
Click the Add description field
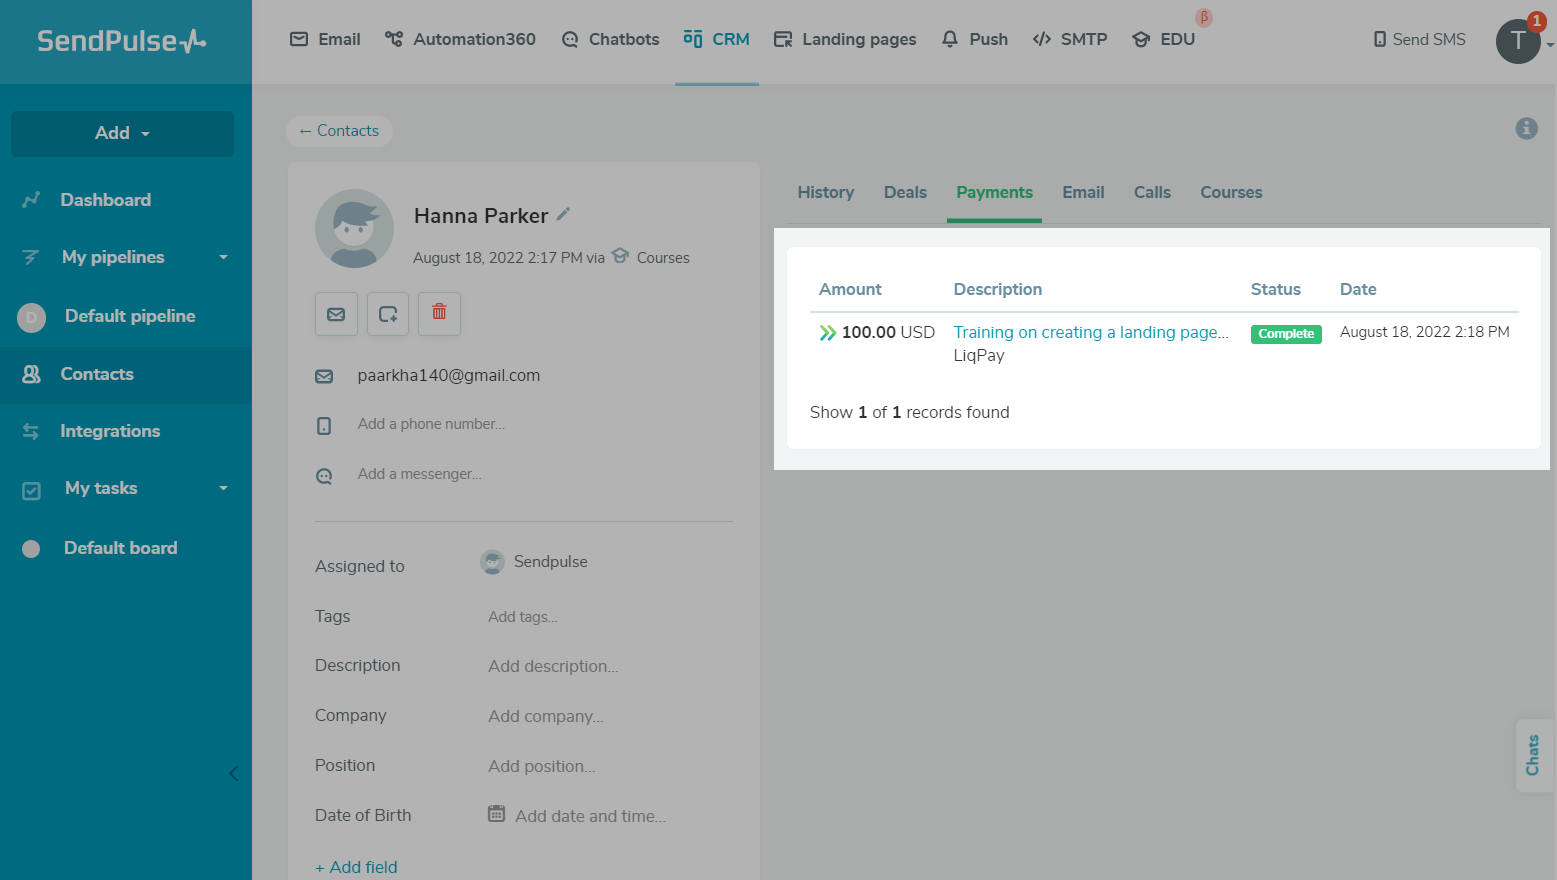coord(553,666)
